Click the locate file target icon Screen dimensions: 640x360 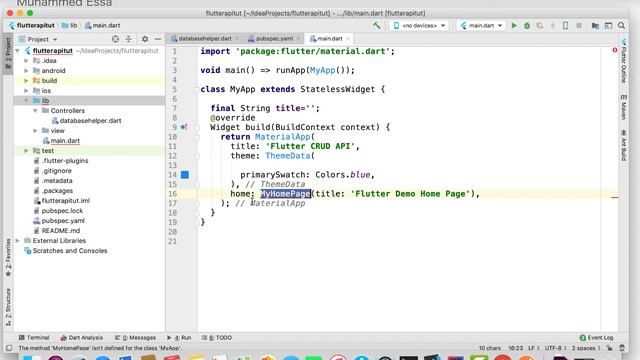[x=116, y=39]
